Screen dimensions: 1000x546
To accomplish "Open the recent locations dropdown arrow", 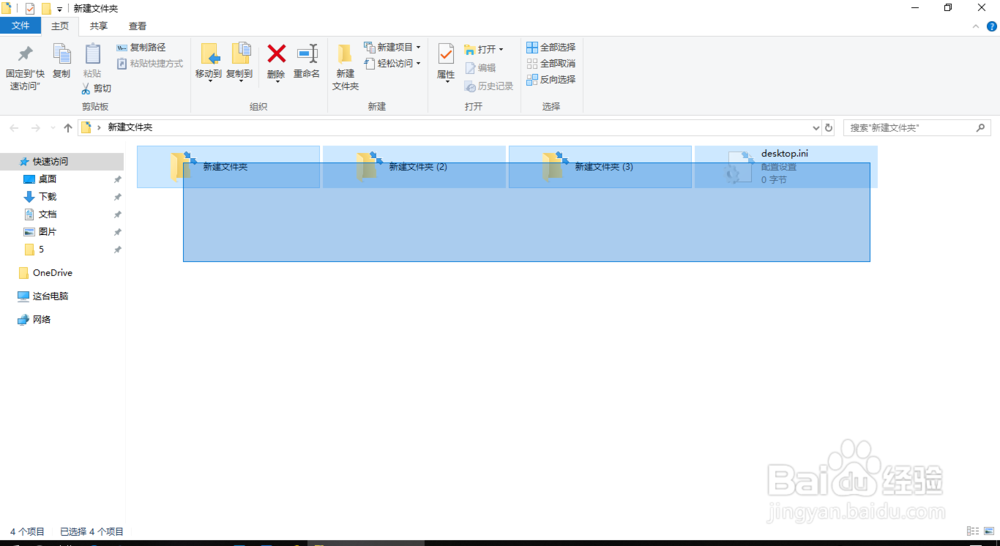I will 53,128.
